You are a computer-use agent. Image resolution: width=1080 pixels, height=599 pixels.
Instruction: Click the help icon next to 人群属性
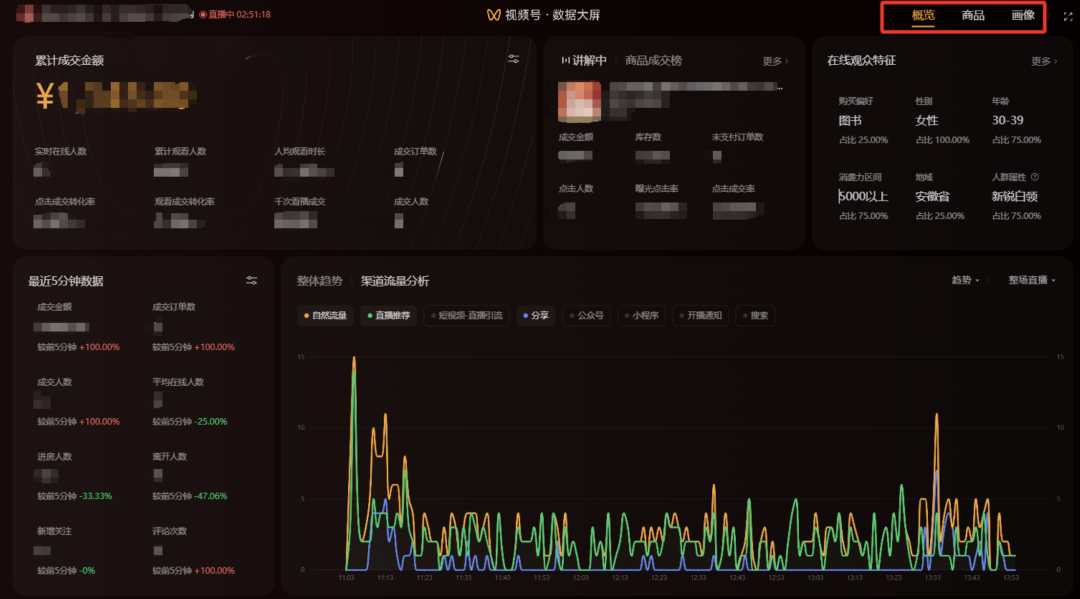point(1035,177)
